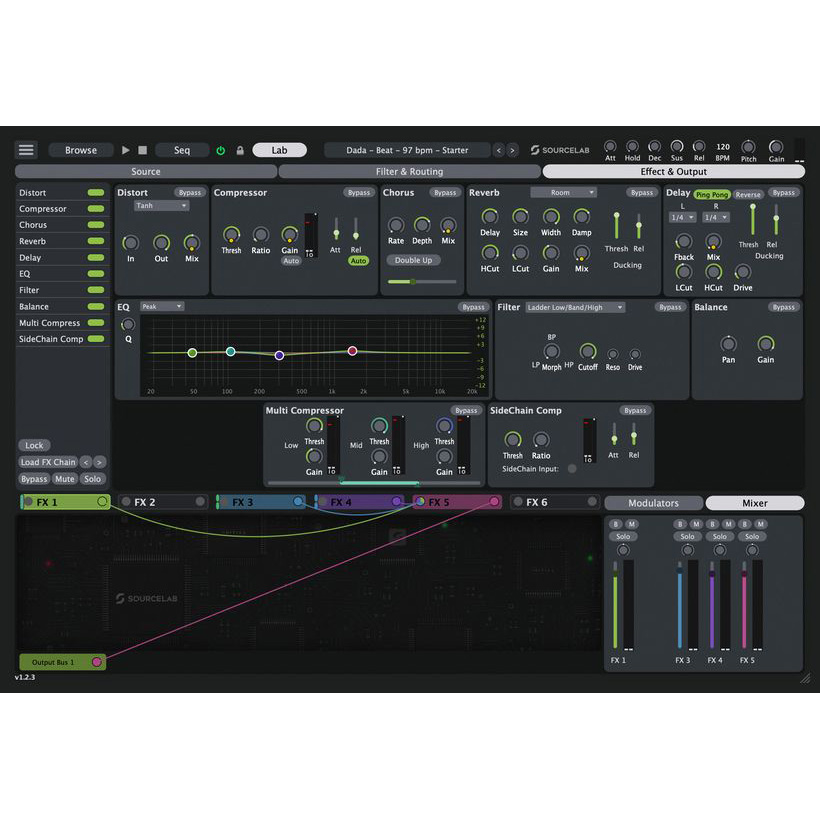Click the Multi Compressor Low Thresh knob
Viewport: 820px width, 820px height.
314,426
